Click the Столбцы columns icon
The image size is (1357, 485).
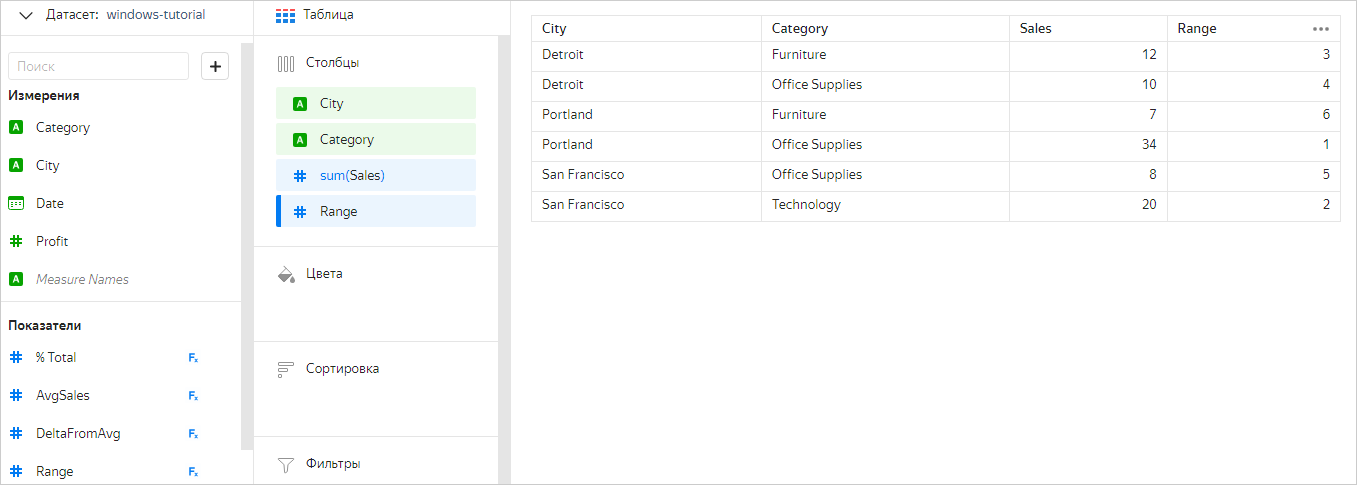286,63
